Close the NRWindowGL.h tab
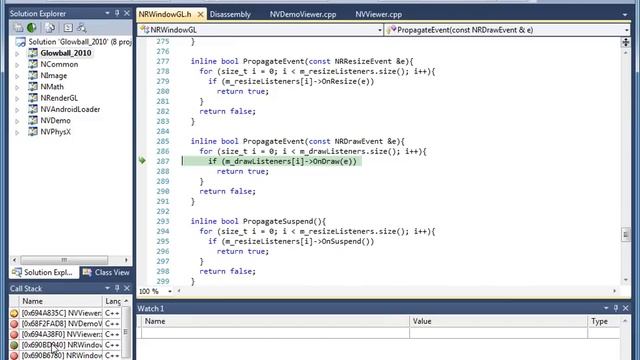 coord(200,14)
